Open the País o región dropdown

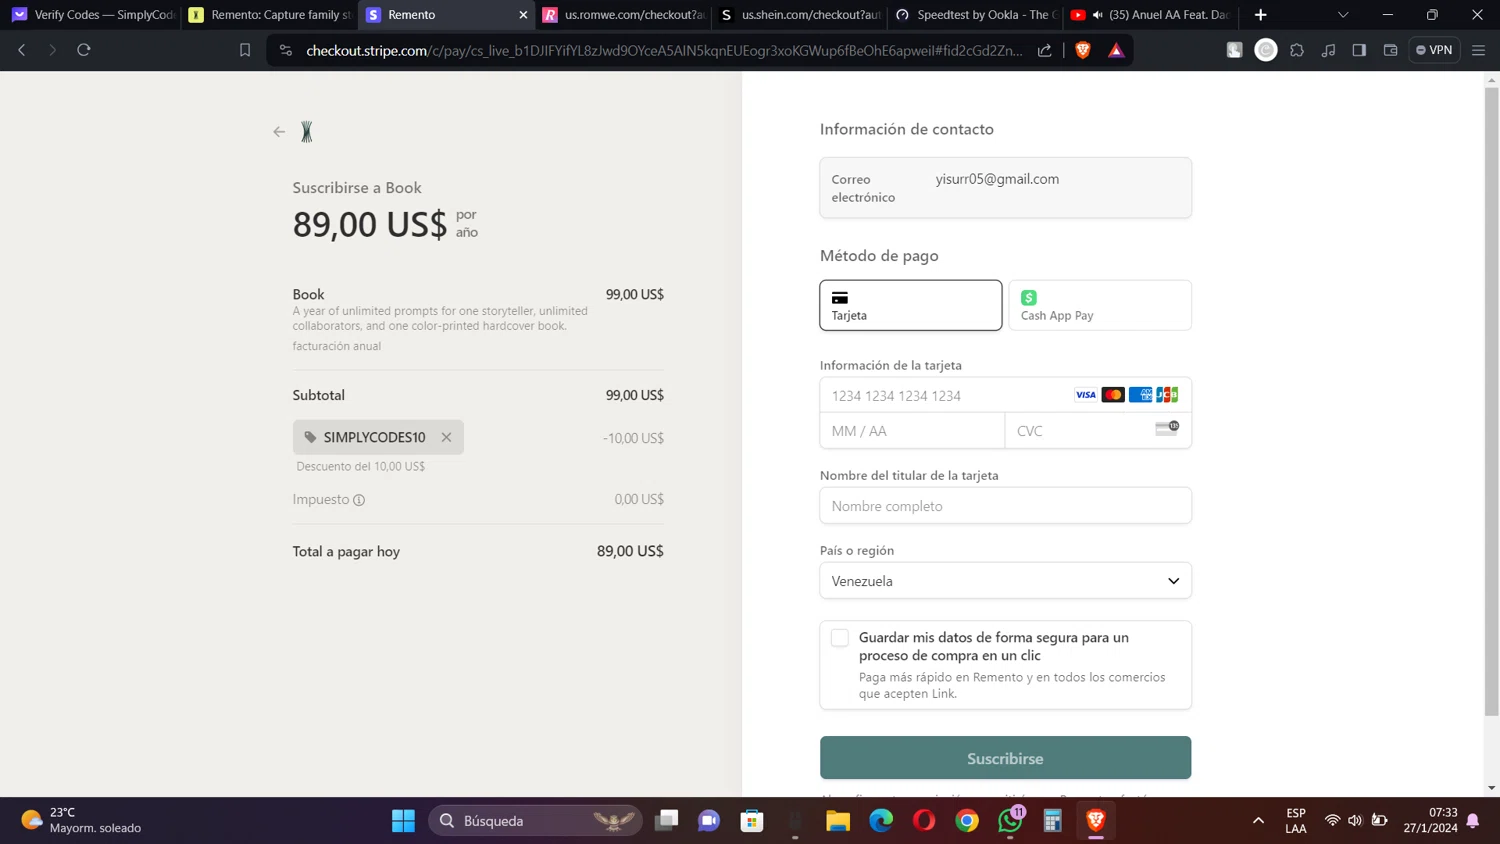1005,581
